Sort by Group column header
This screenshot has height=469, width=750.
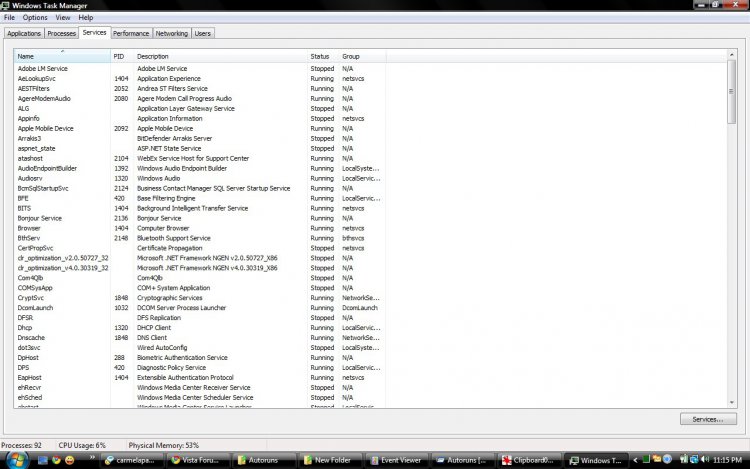click(363, 56)
